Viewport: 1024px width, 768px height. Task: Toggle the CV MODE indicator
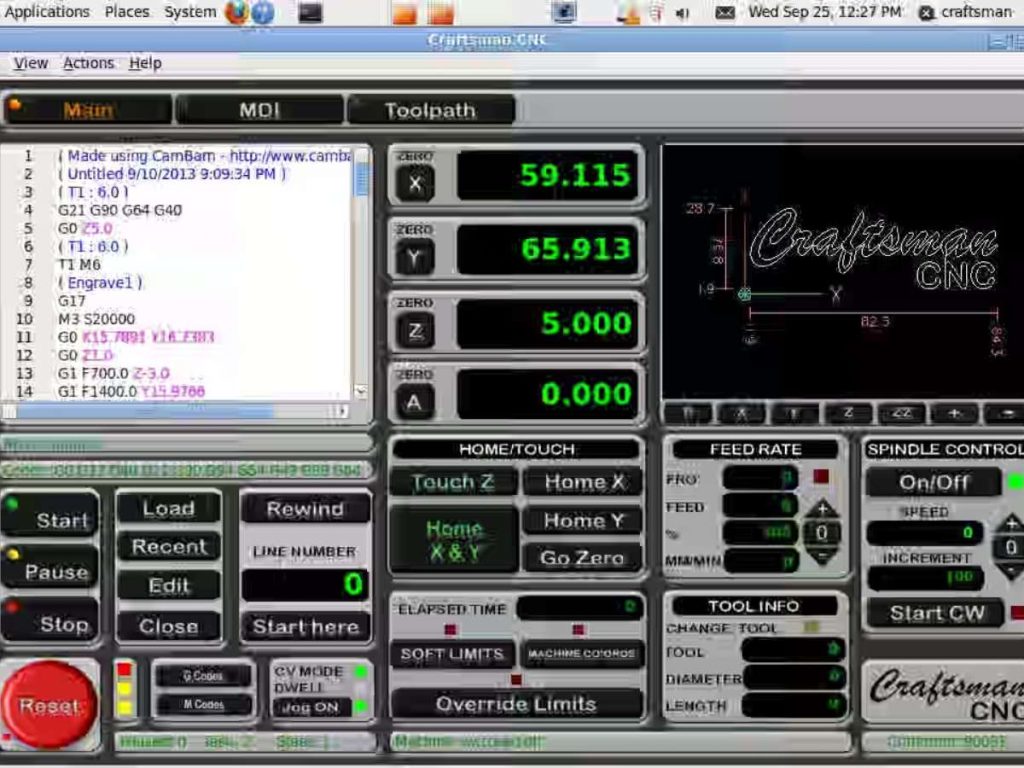point(360,671)
